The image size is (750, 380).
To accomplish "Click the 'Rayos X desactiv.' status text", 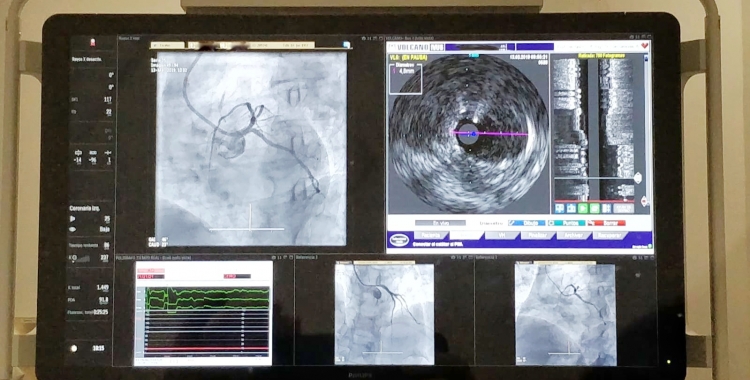I will pos(86,60).
